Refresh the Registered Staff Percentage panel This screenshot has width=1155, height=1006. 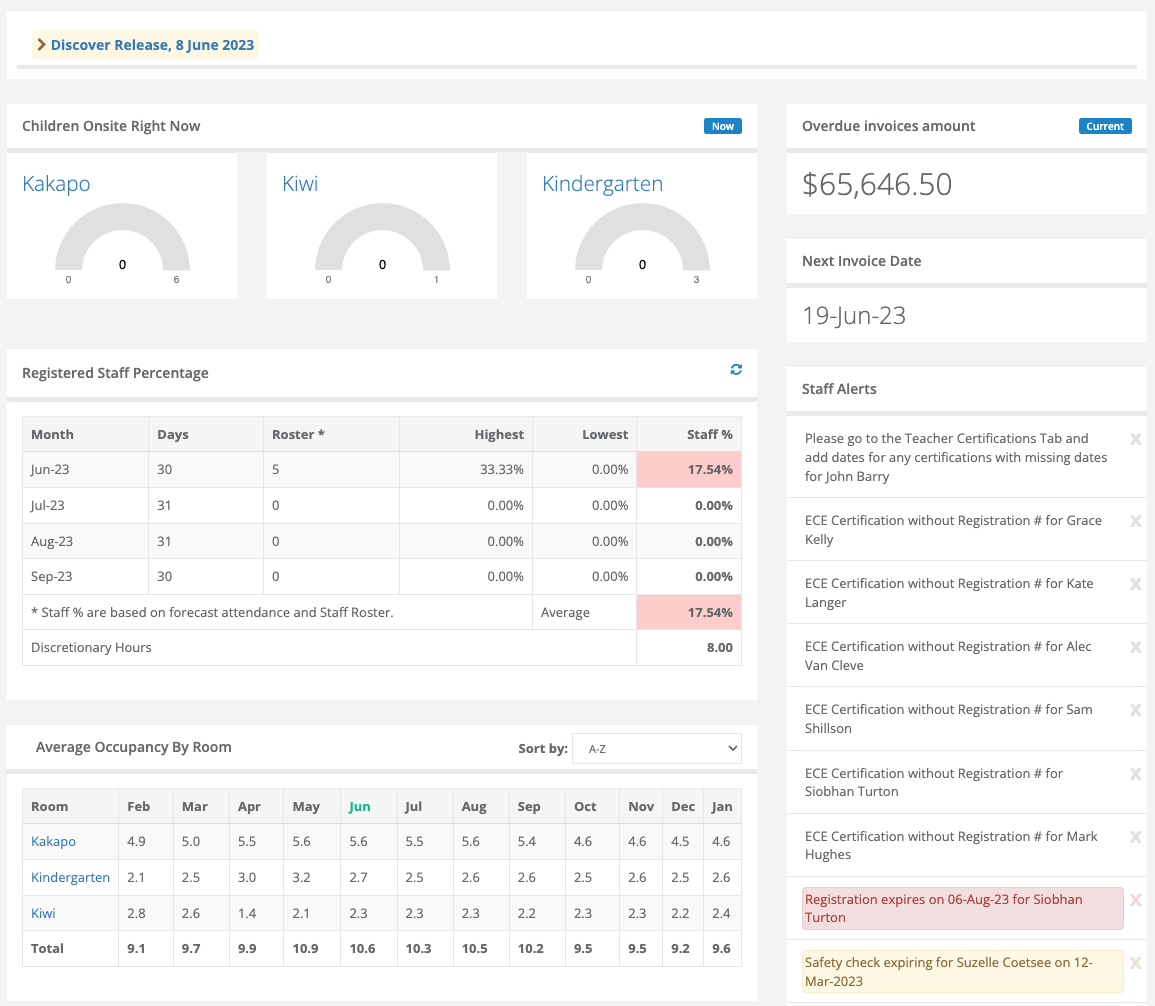736,370
